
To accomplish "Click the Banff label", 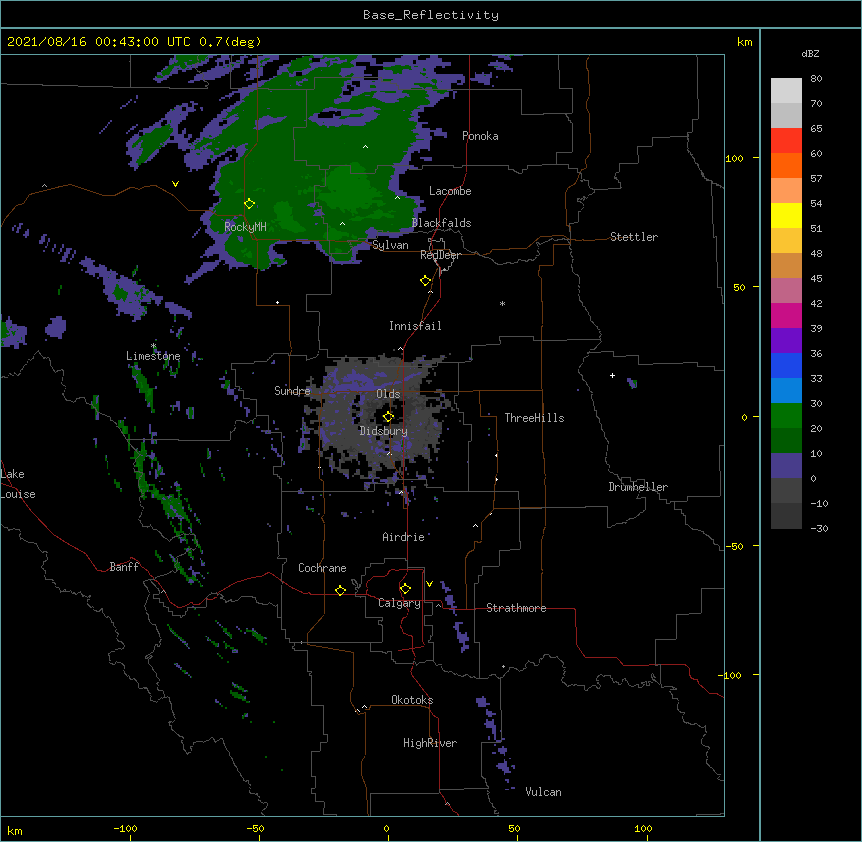I will [x=124, y=567].
